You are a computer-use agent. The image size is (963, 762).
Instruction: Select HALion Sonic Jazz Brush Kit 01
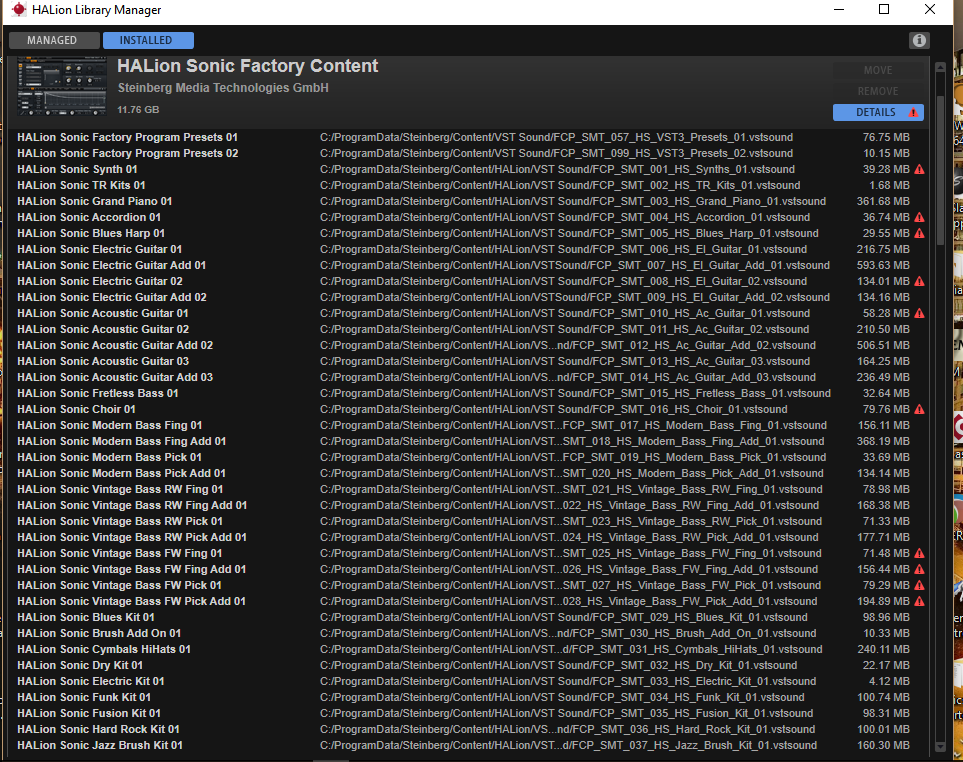pyautogui.click(x=469, y=745)
